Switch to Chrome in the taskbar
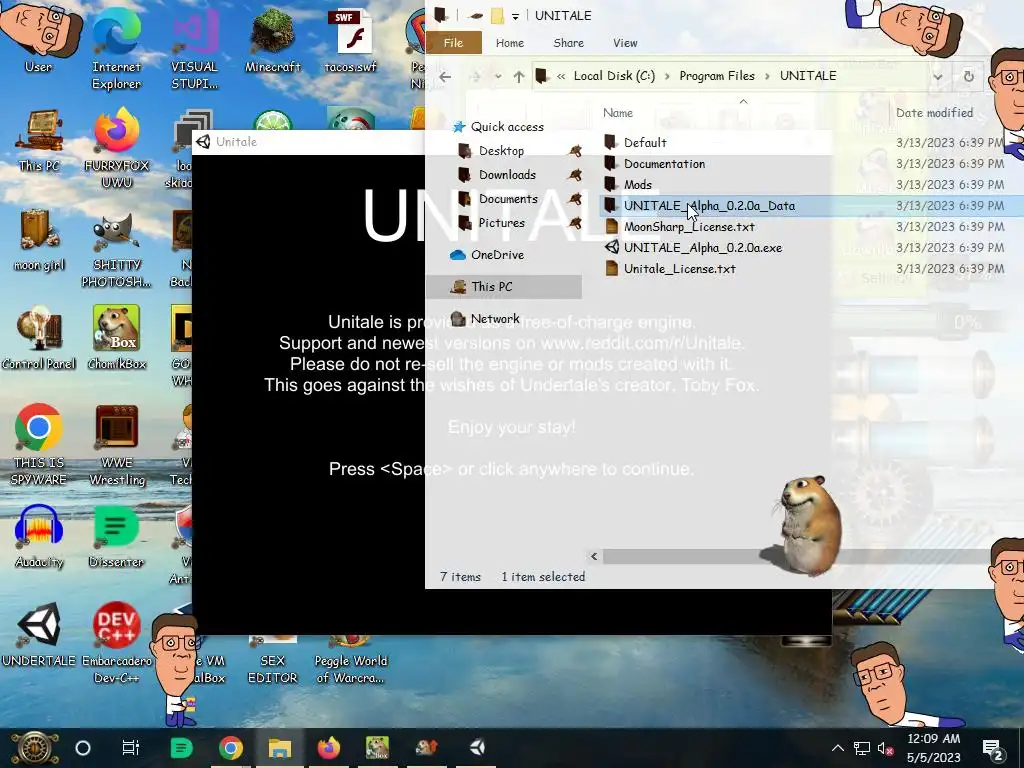Viewport: 1024px width, 768px height. (231, 748)
